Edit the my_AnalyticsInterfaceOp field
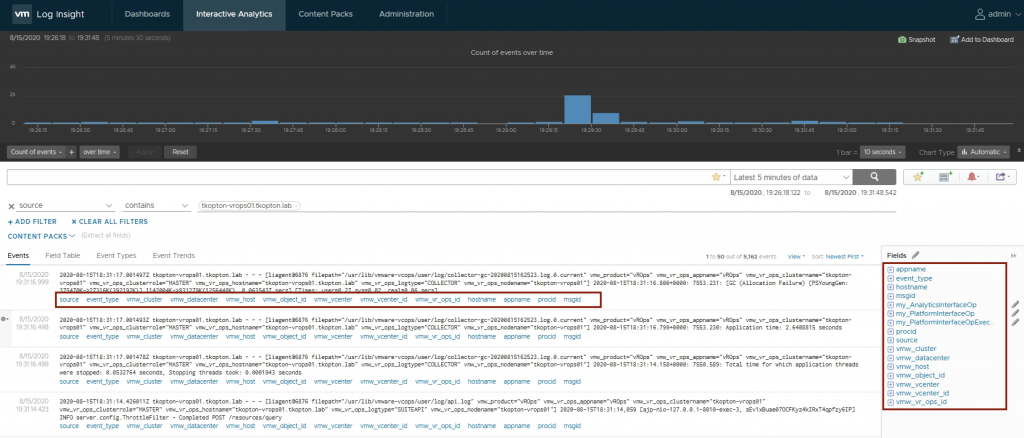 click(x=1015, y=304)
